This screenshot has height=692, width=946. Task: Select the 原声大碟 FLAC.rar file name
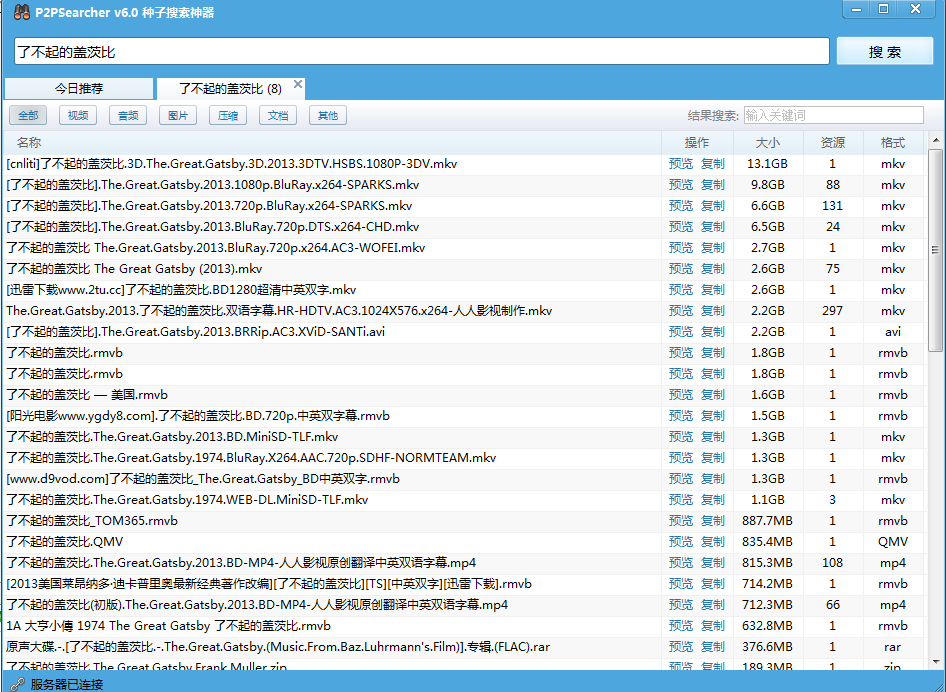click(278, 647)
